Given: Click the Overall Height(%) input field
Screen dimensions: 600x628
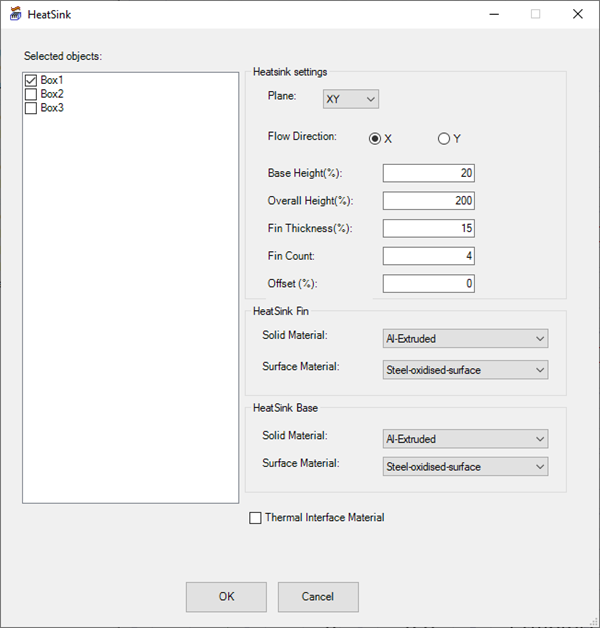Looking at the screenshot, I should click(429, 201).
